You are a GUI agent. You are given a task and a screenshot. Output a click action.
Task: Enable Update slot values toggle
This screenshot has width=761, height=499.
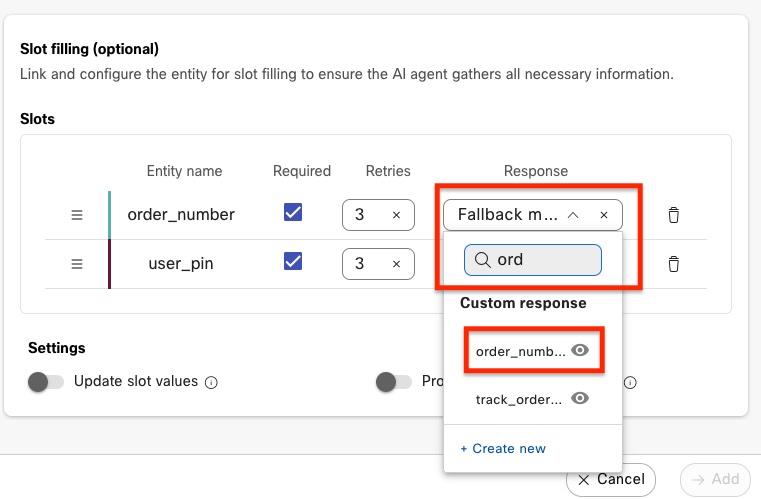pyautogui.click(x=45, y=382)
